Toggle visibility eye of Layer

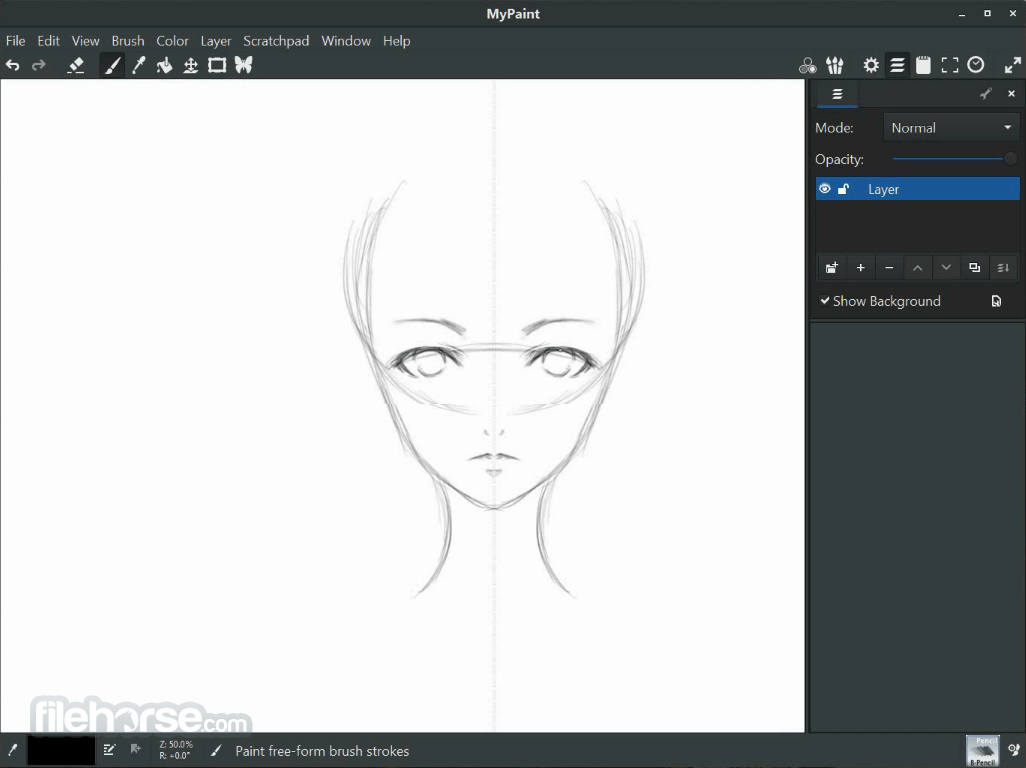coord(824,189)
